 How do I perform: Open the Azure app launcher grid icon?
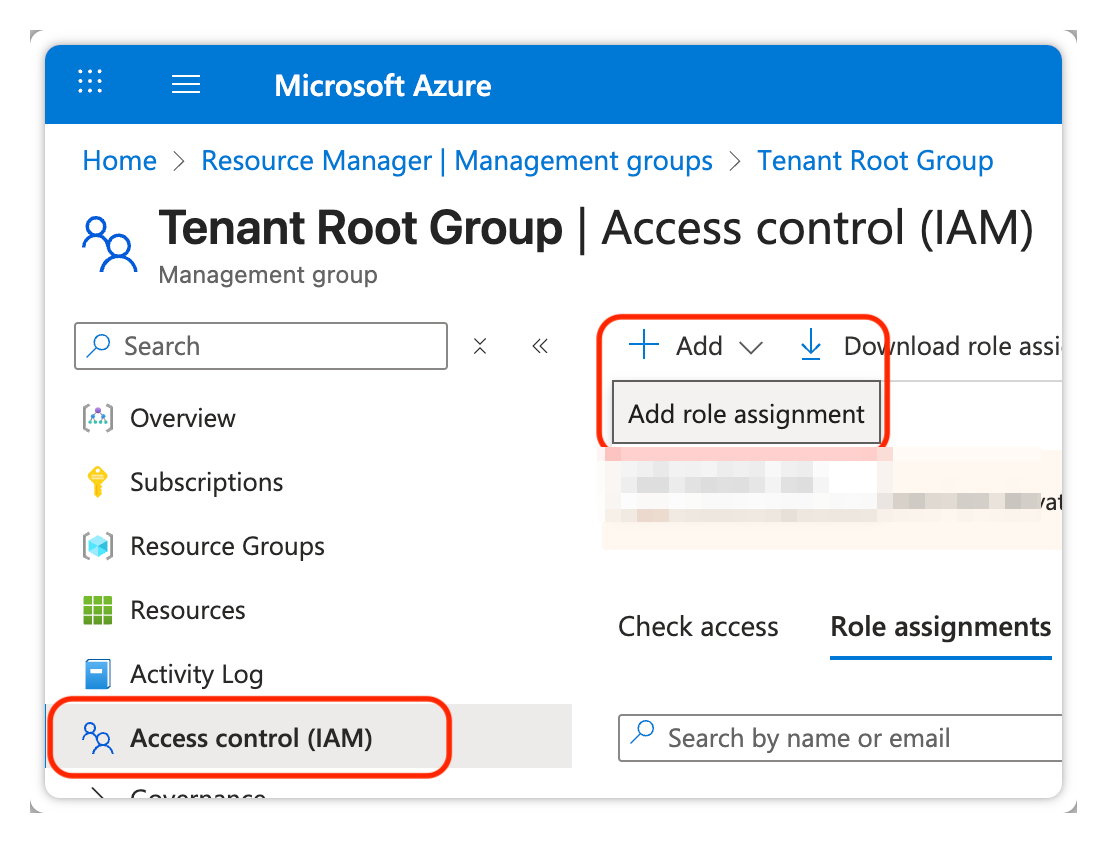tap(90, 82)
